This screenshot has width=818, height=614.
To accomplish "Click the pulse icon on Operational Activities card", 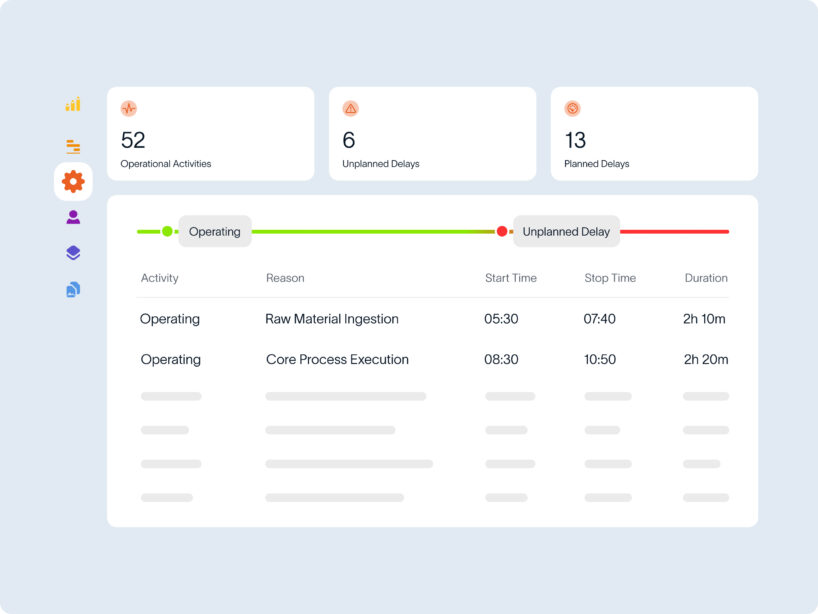I will point(129,108).
